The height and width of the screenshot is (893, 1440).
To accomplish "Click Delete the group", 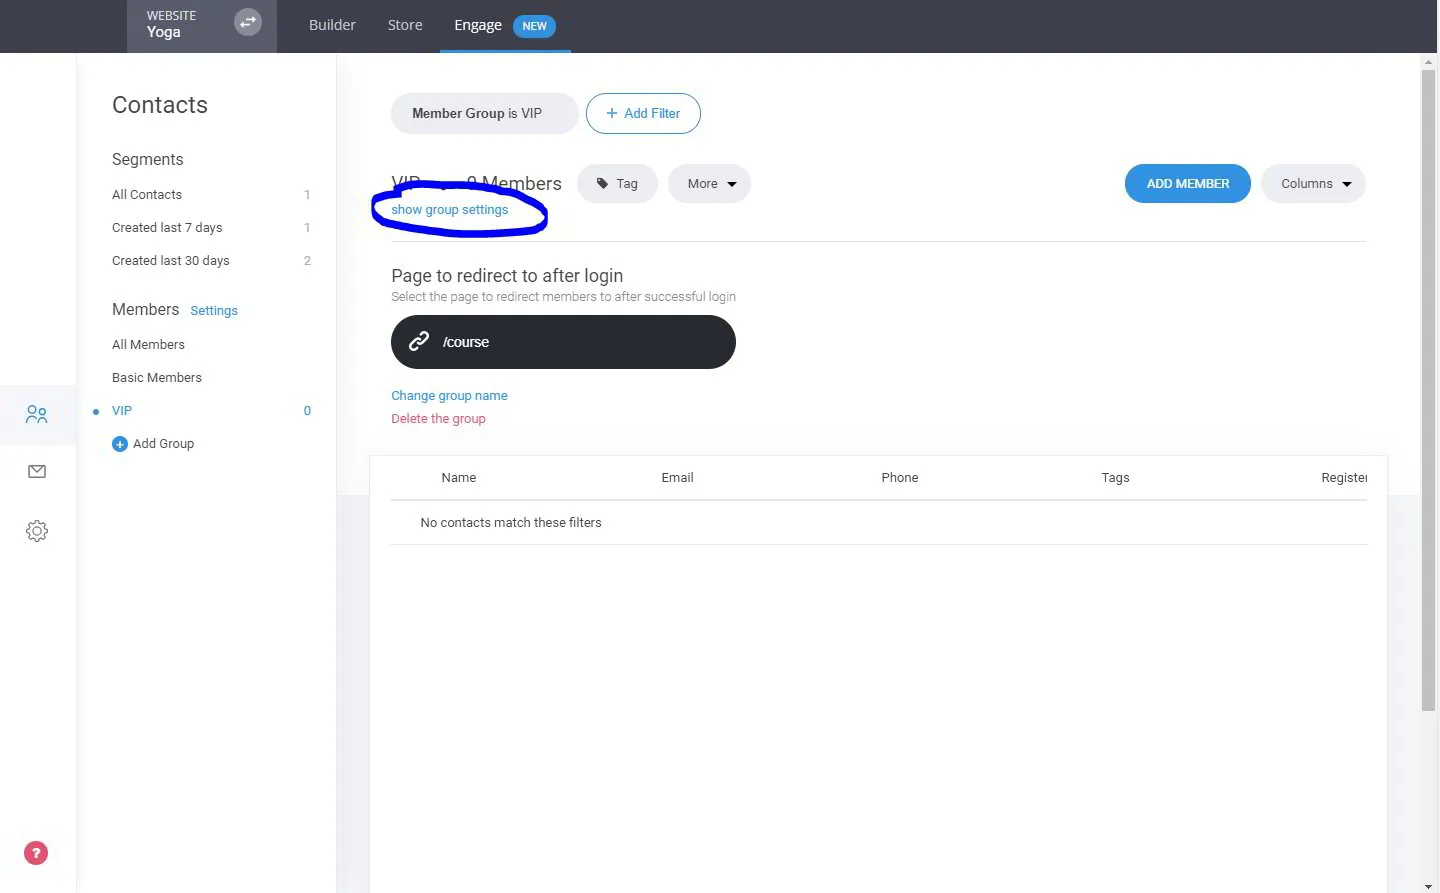I will point(438,418).
